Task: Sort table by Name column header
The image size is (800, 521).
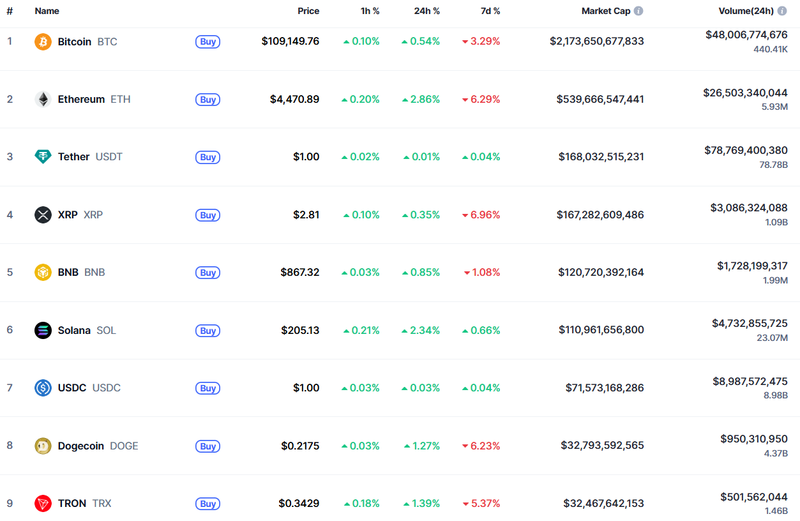Action: [x=47, y=11]
